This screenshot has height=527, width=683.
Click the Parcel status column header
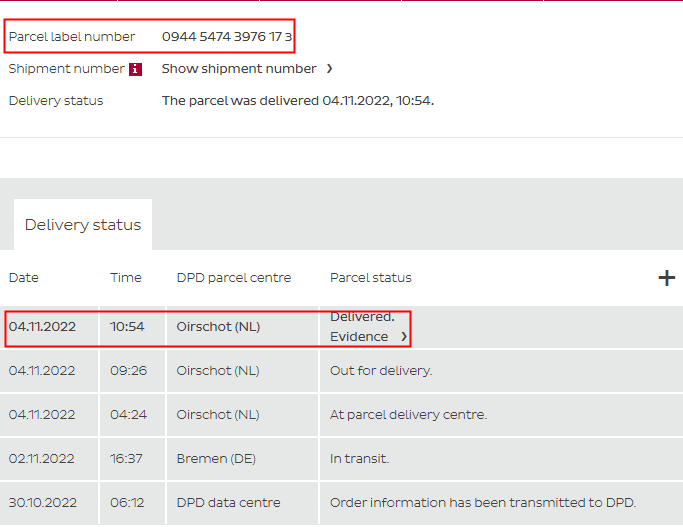click(371, 278)
